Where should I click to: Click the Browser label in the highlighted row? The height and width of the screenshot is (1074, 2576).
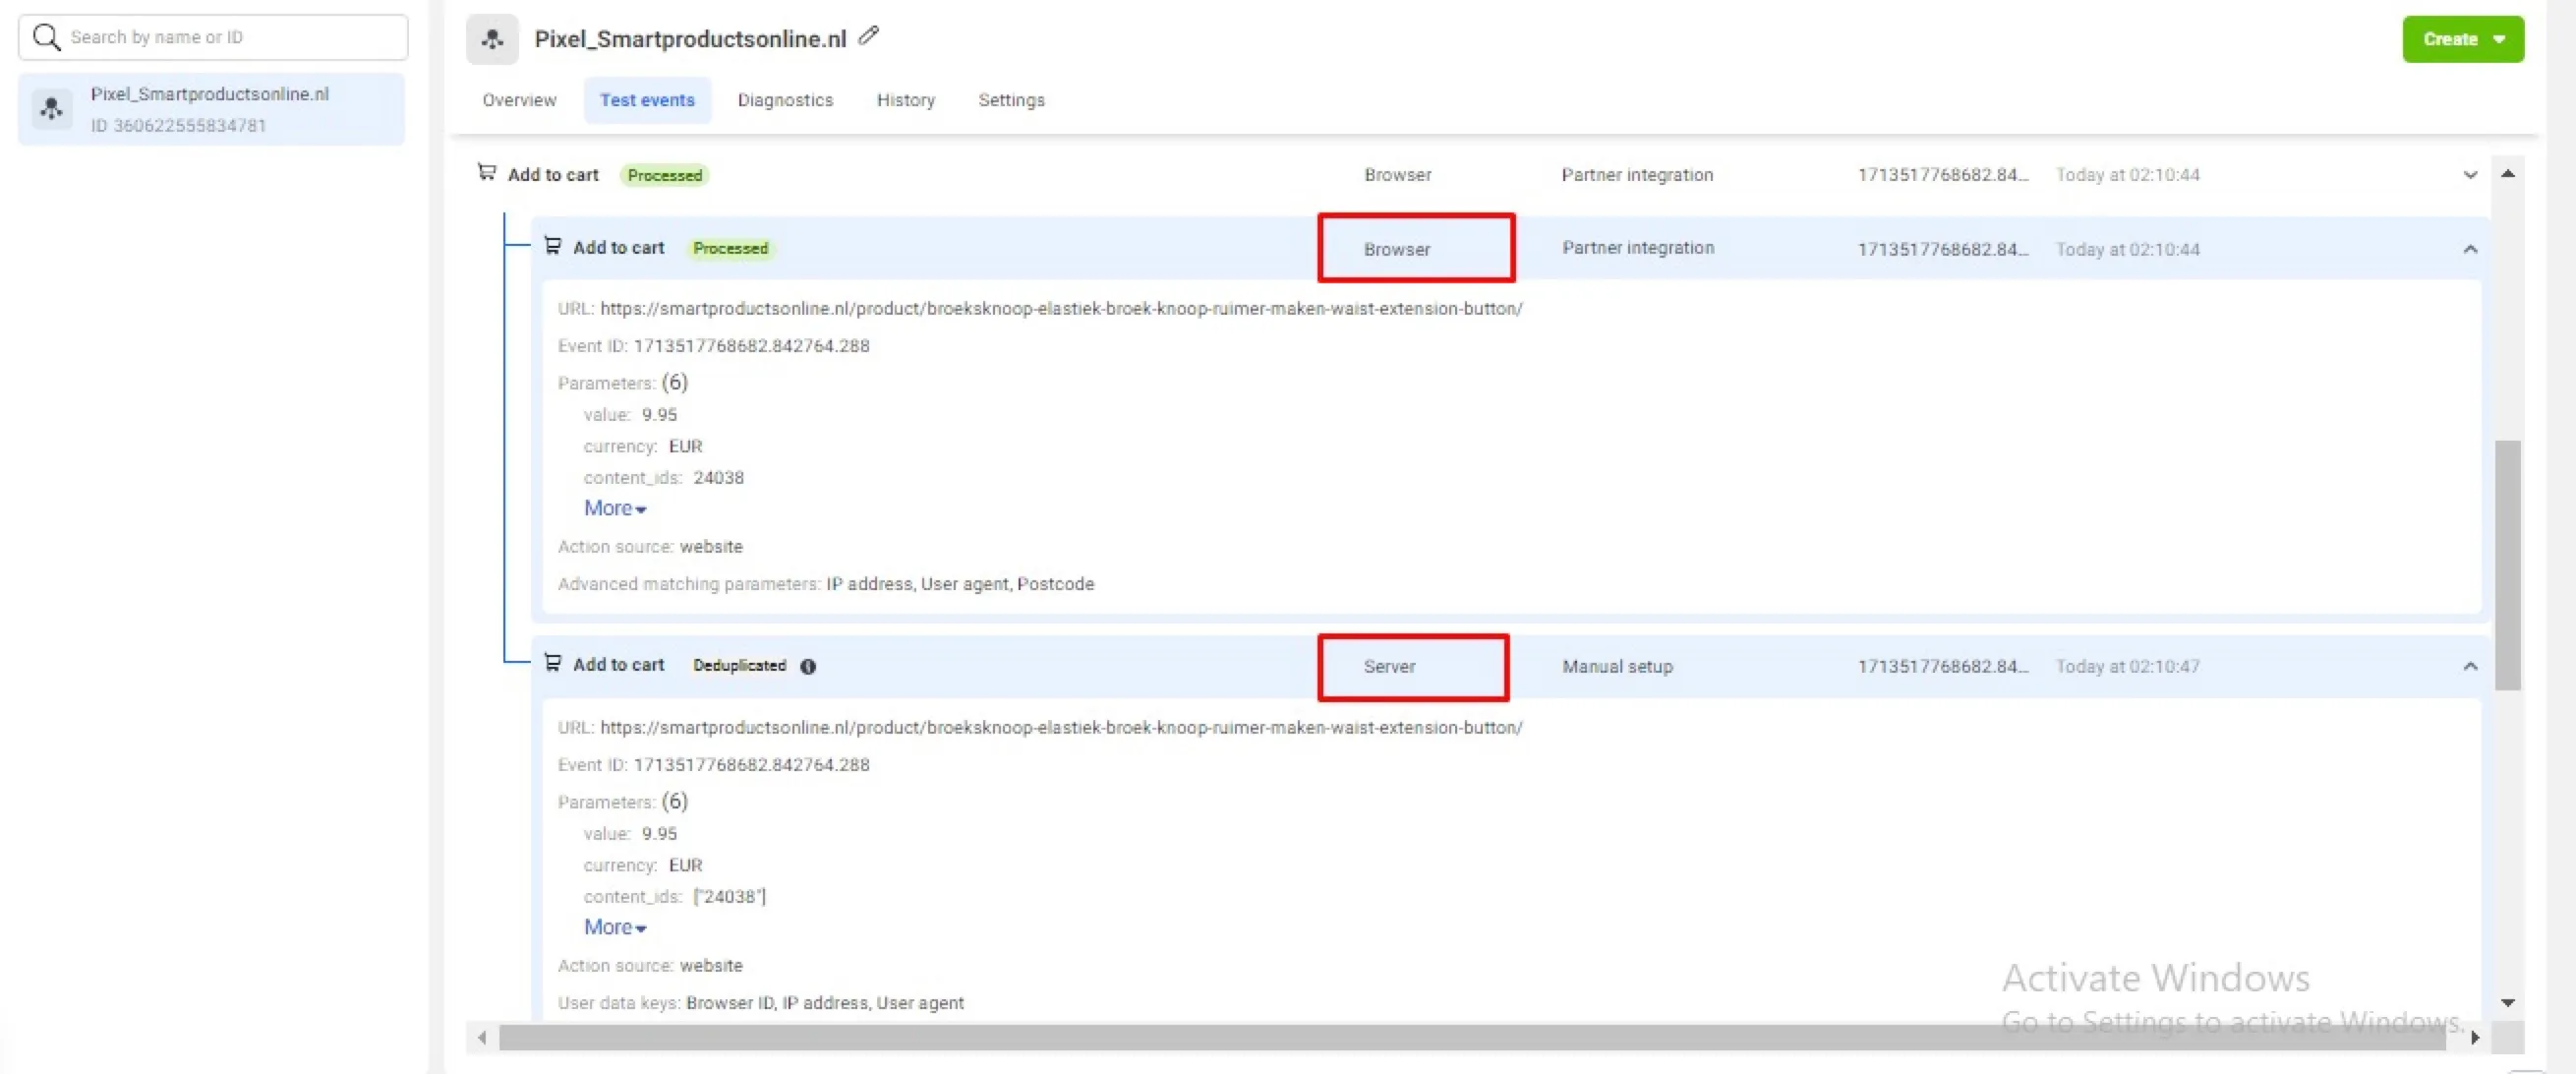[1397, 249]
